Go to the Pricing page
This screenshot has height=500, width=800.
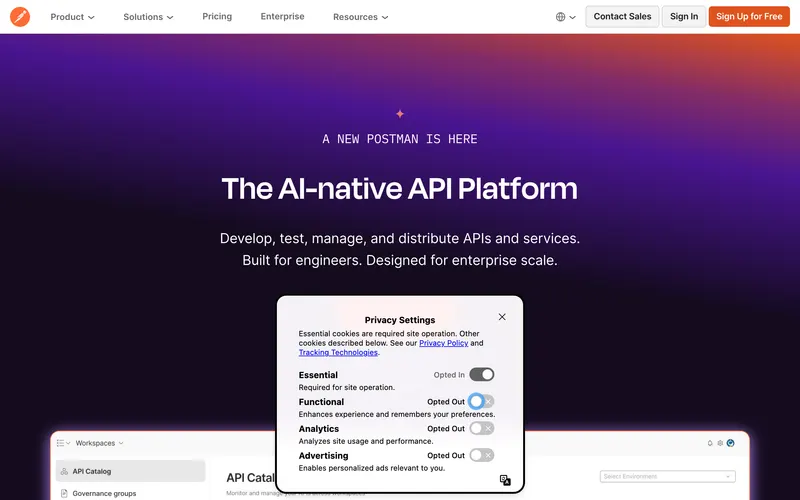[217, 16]
